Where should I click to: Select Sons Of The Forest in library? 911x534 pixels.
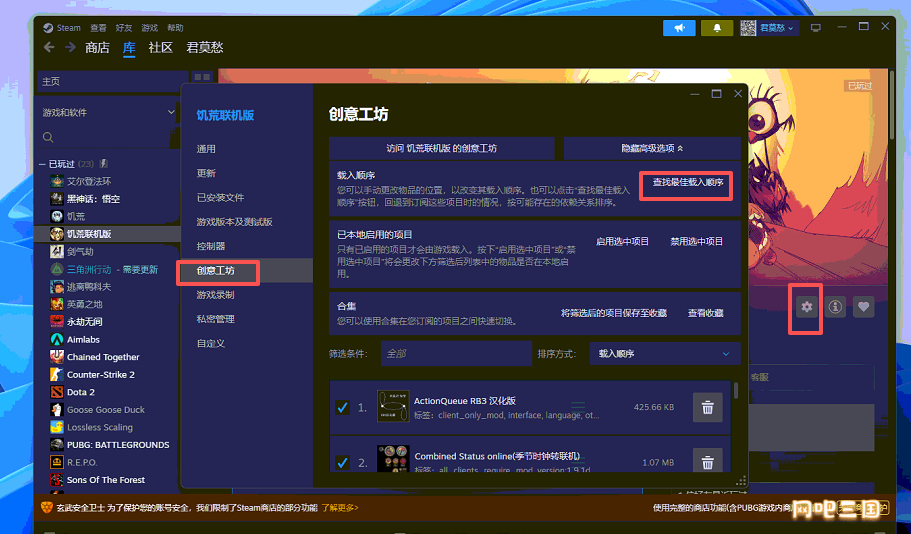108,480
